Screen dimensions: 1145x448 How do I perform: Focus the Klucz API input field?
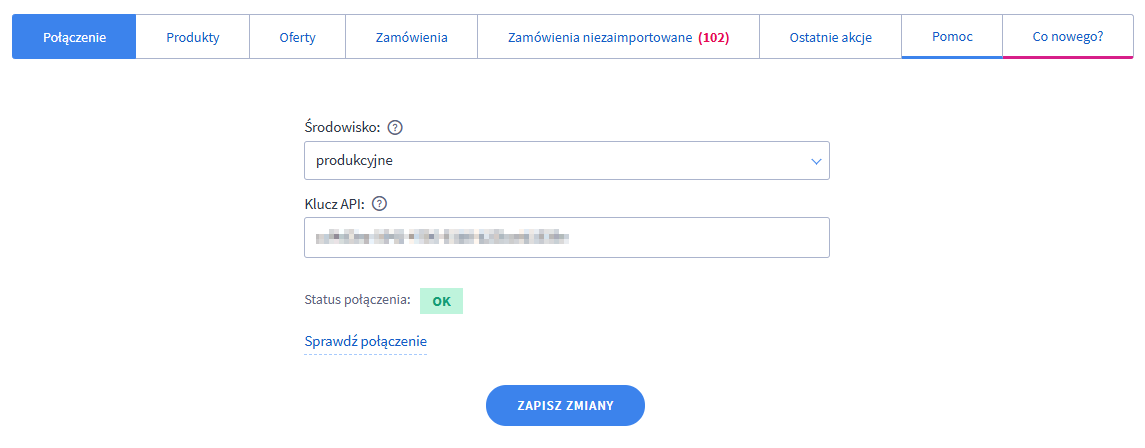coord(566,237)
